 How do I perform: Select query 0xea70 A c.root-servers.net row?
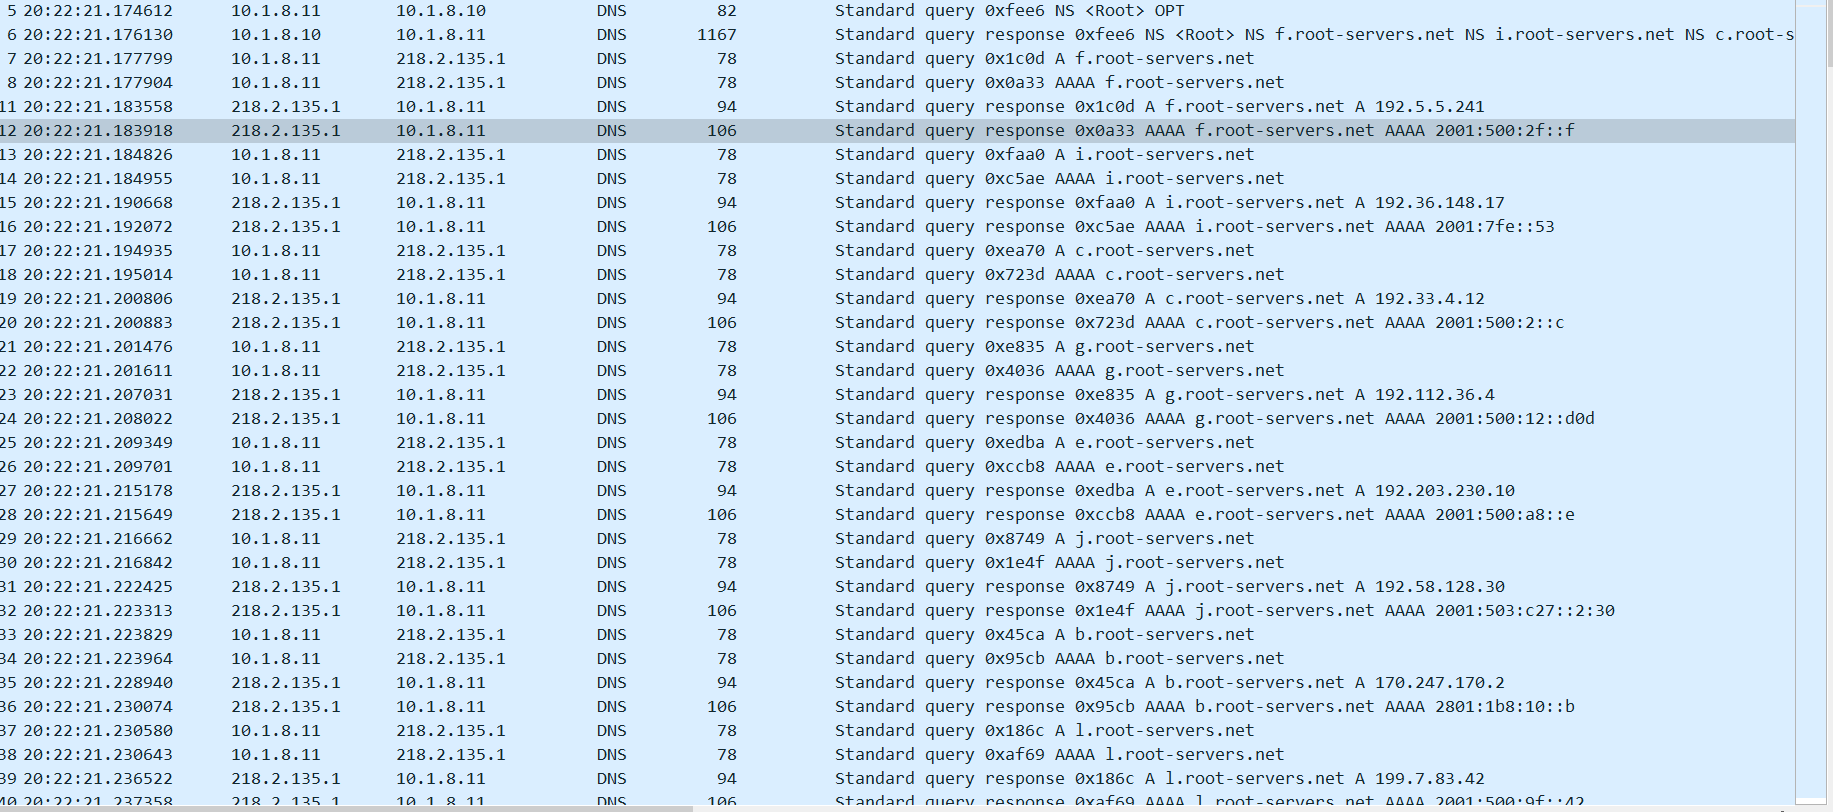pos(897,251)
